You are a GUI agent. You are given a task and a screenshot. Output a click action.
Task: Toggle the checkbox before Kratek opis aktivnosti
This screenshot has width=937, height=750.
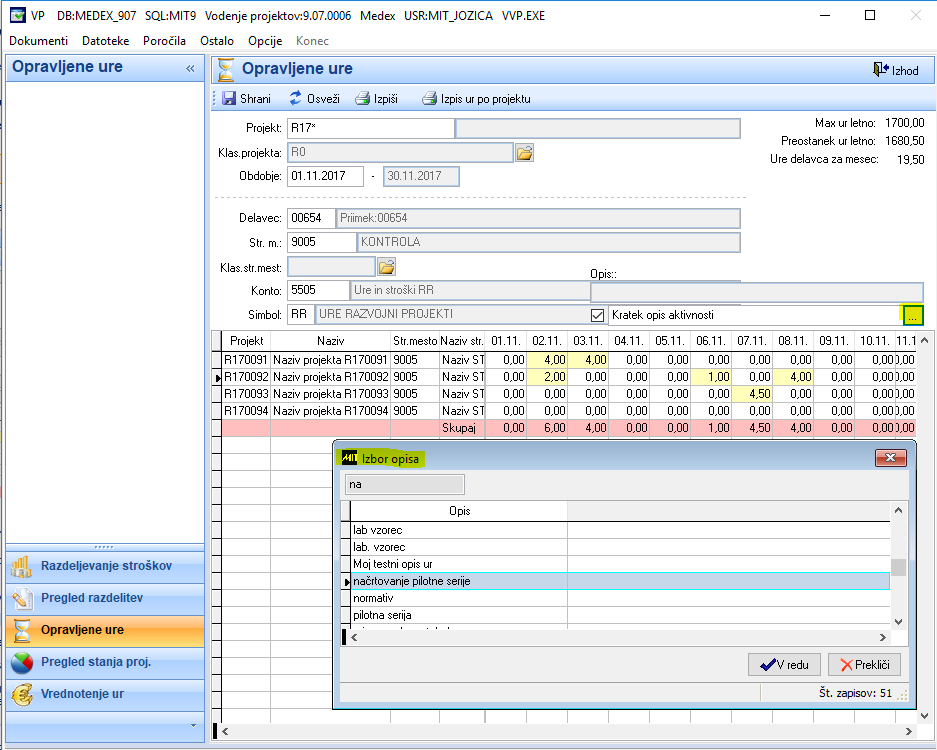pyautogui.click(x=598, y=315)
